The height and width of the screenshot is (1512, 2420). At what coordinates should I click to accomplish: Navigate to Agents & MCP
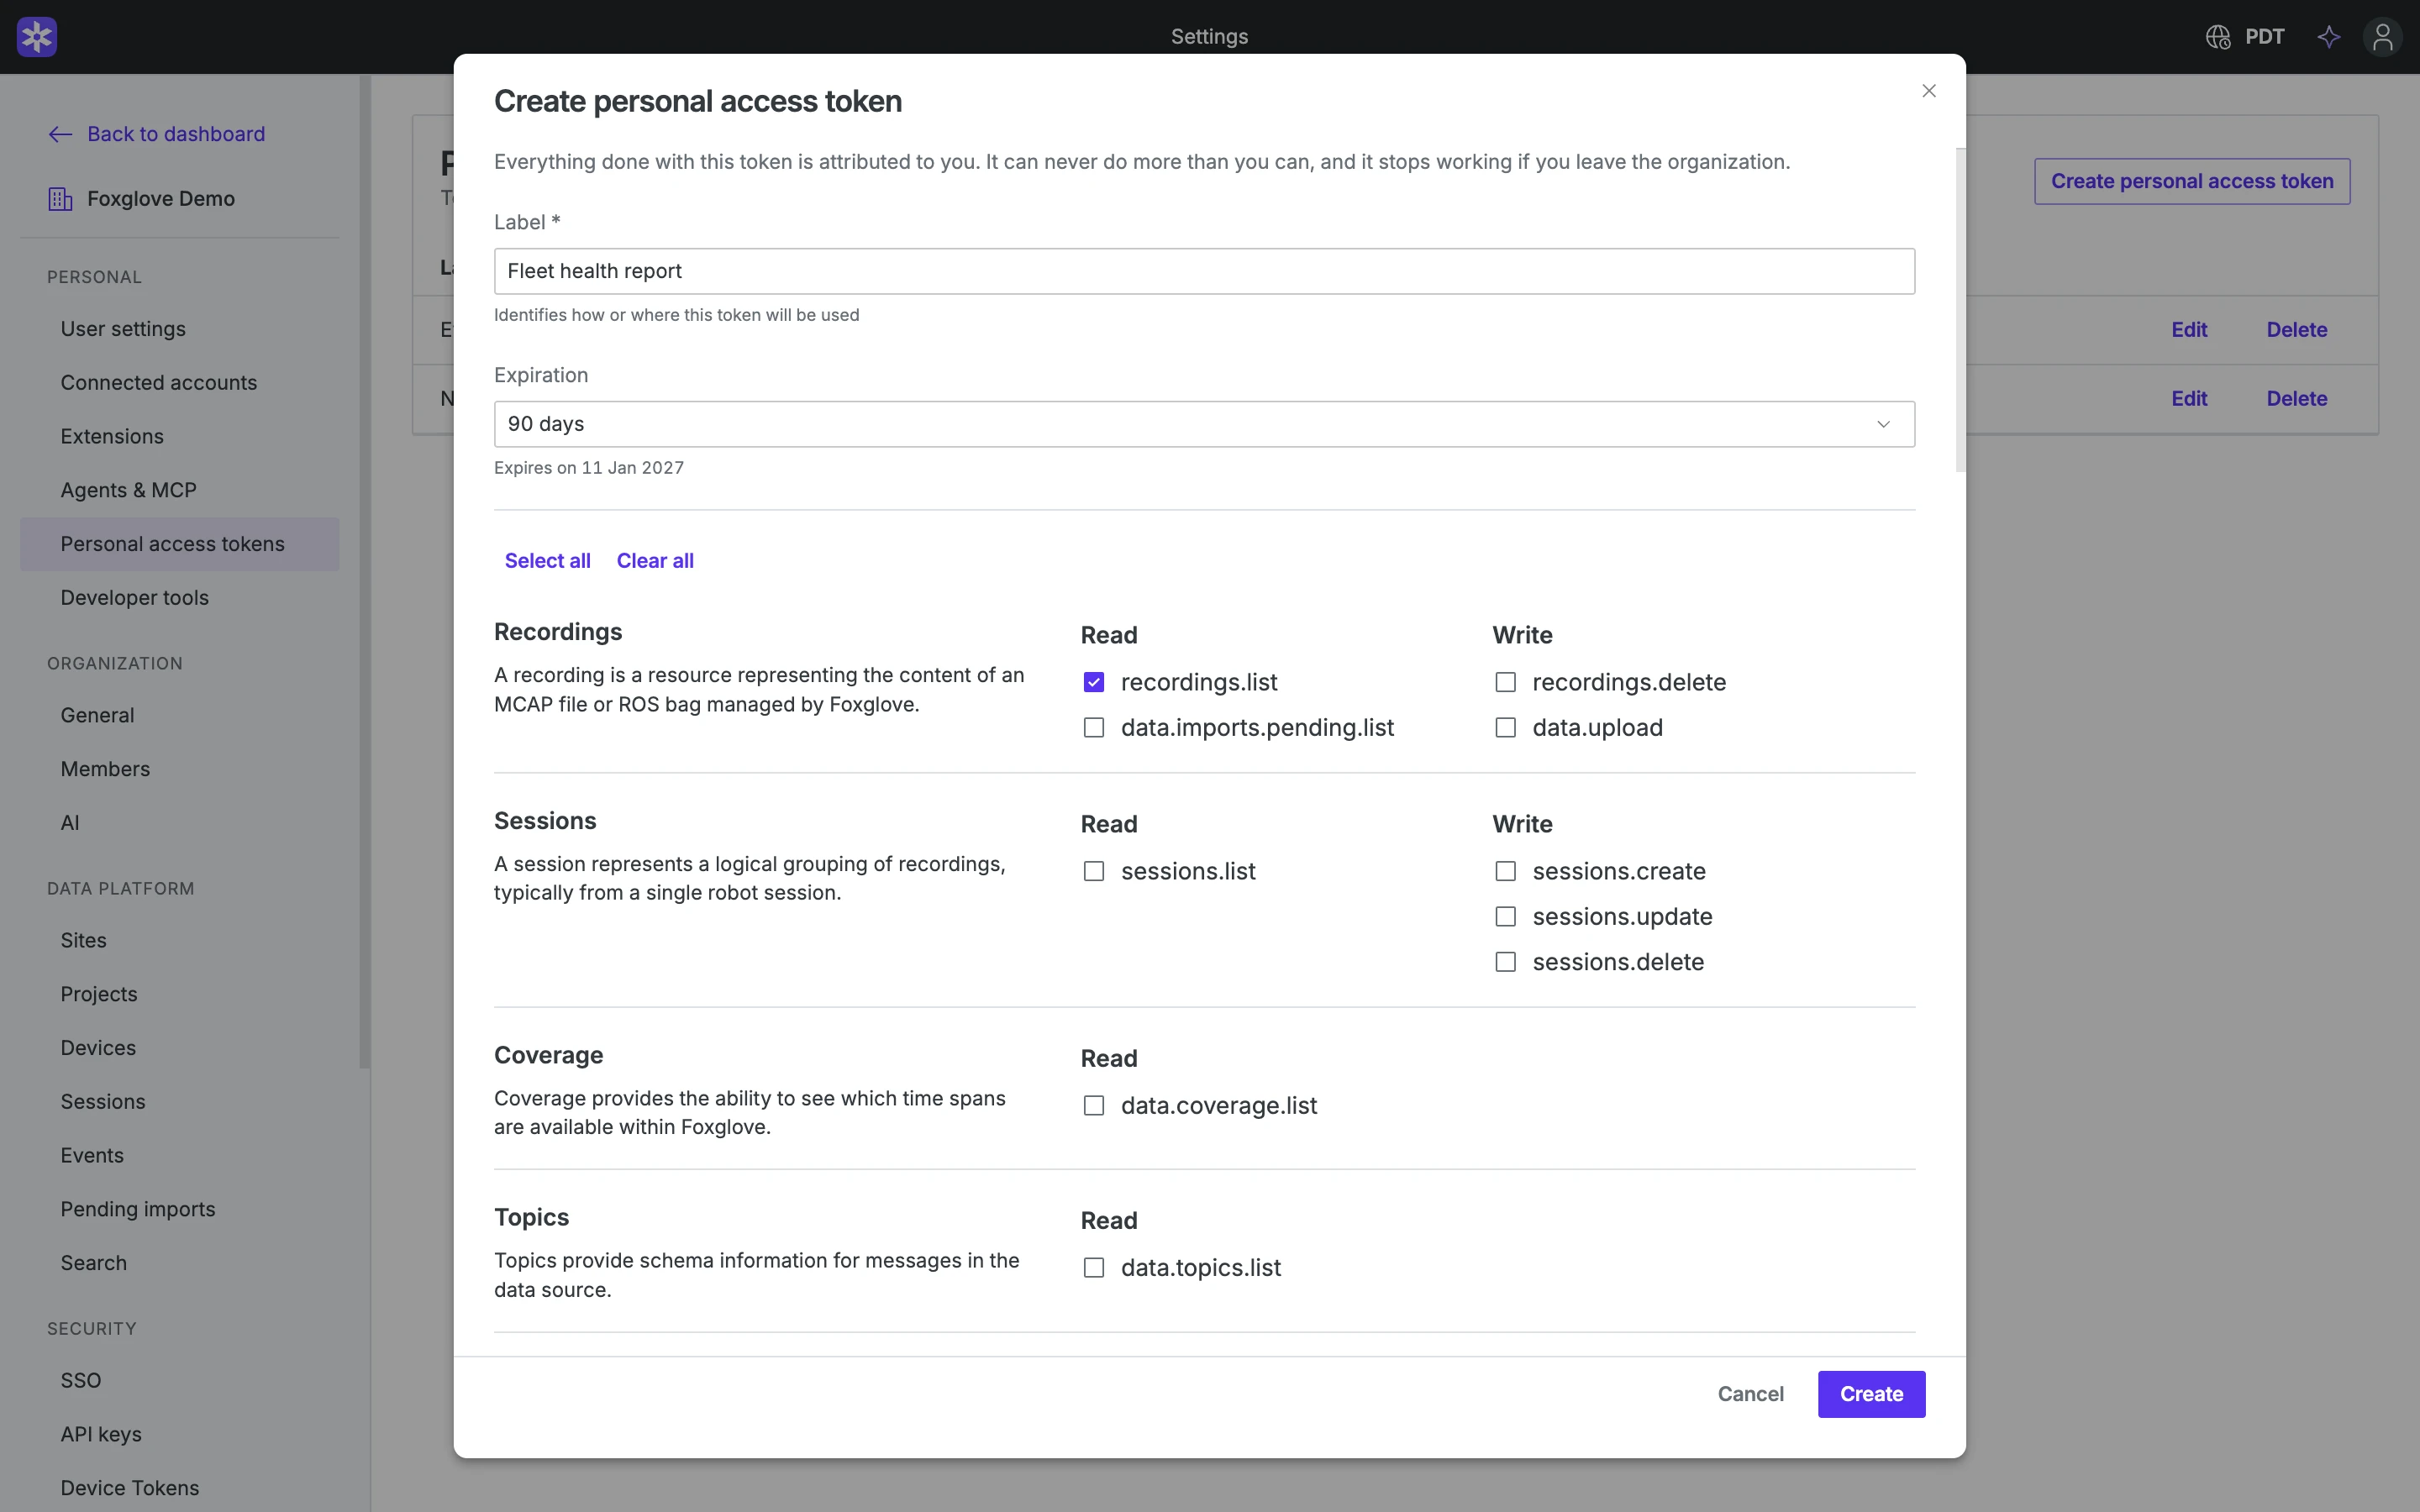pos(180,490)
